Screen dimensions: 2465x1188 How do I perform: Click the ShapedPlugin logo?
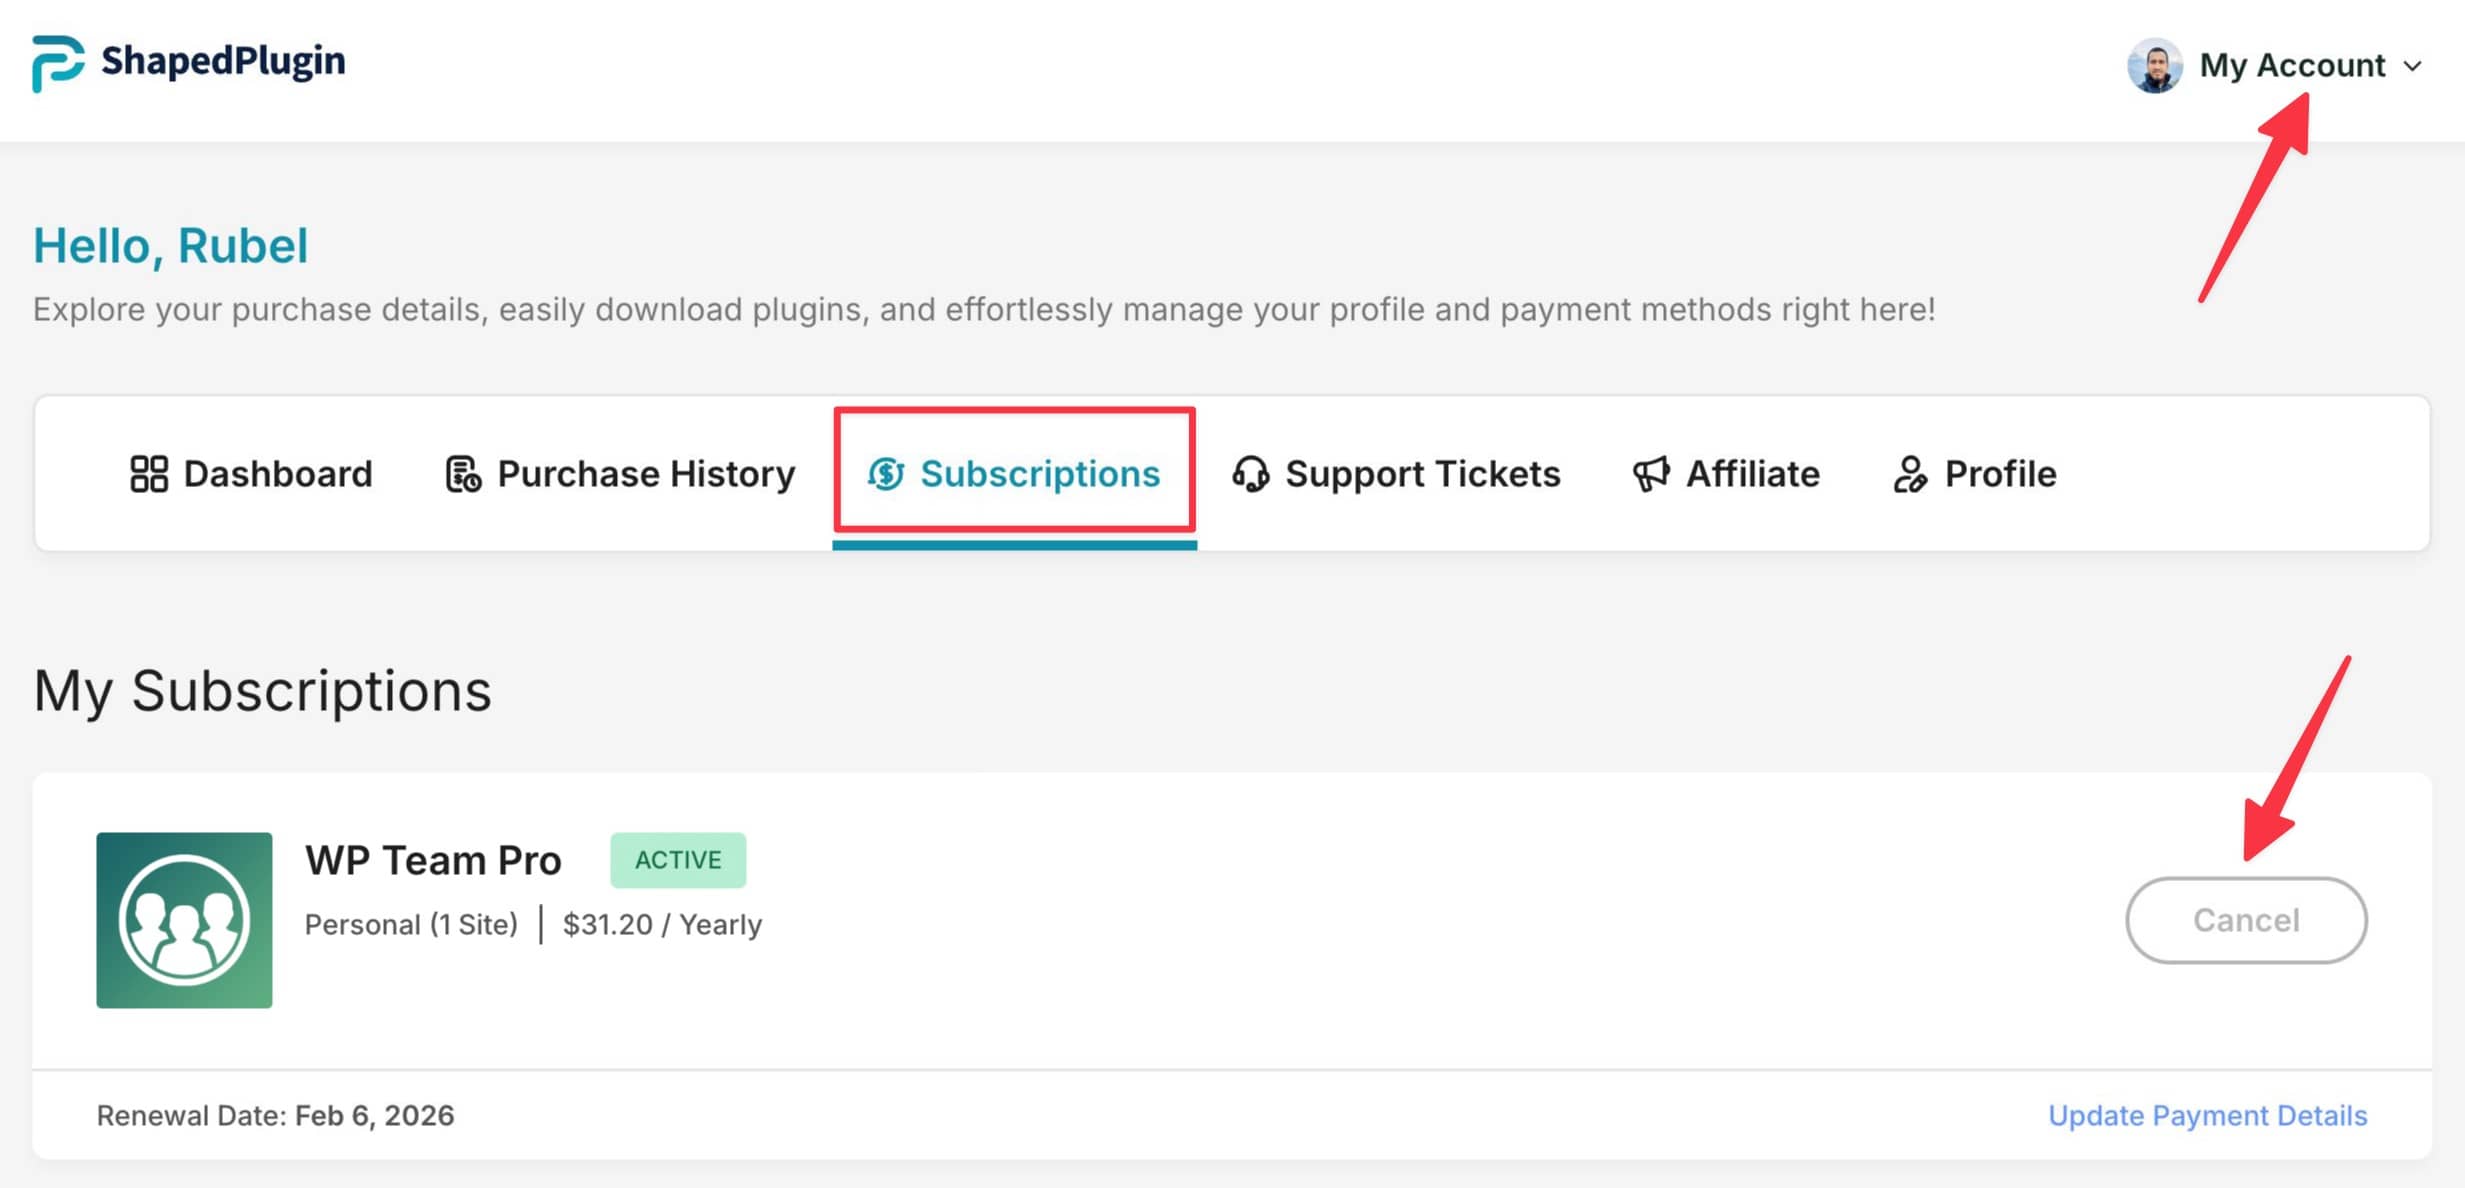pos(188,62)
